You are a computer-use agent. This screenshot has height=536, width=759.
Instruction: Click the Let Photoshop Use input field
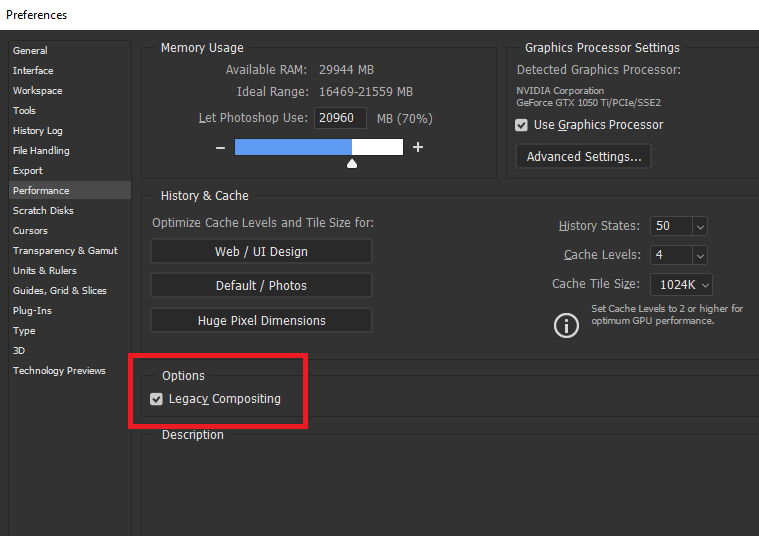point(340,118)
